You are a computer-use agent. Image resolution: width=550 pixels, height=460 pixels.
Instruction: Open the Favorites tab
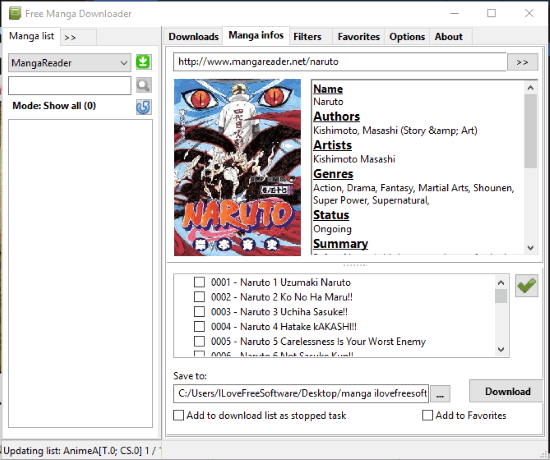click(358, 36)
